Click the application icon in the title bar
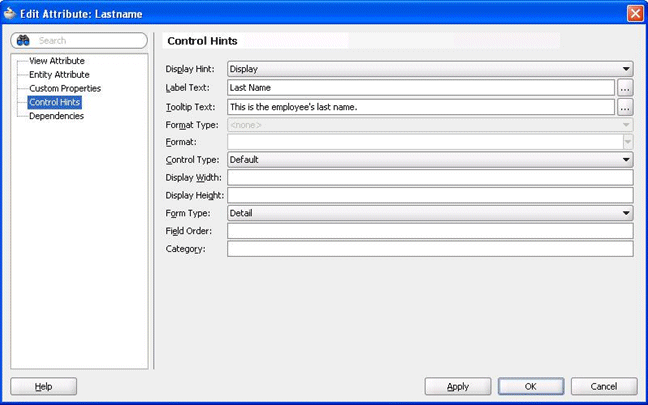The height and width of the screenshot is (405, 648). [10, 14]
